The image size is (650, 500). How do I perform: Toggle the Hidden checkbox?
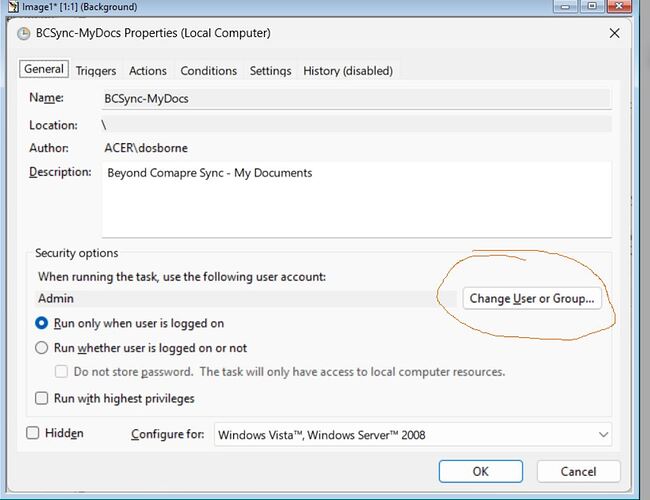click(x=33, y=433)
